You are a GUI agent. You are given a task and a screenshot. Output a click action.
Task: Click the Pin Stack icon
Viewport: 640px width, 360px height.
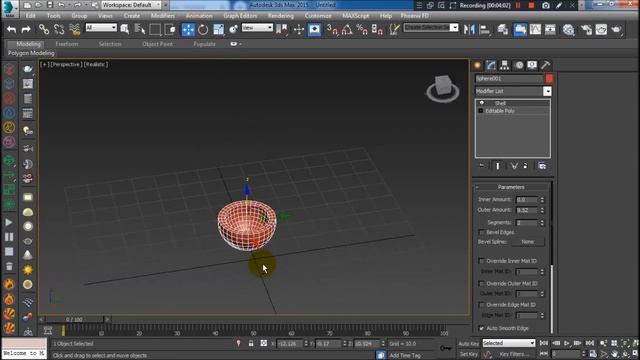482,166
